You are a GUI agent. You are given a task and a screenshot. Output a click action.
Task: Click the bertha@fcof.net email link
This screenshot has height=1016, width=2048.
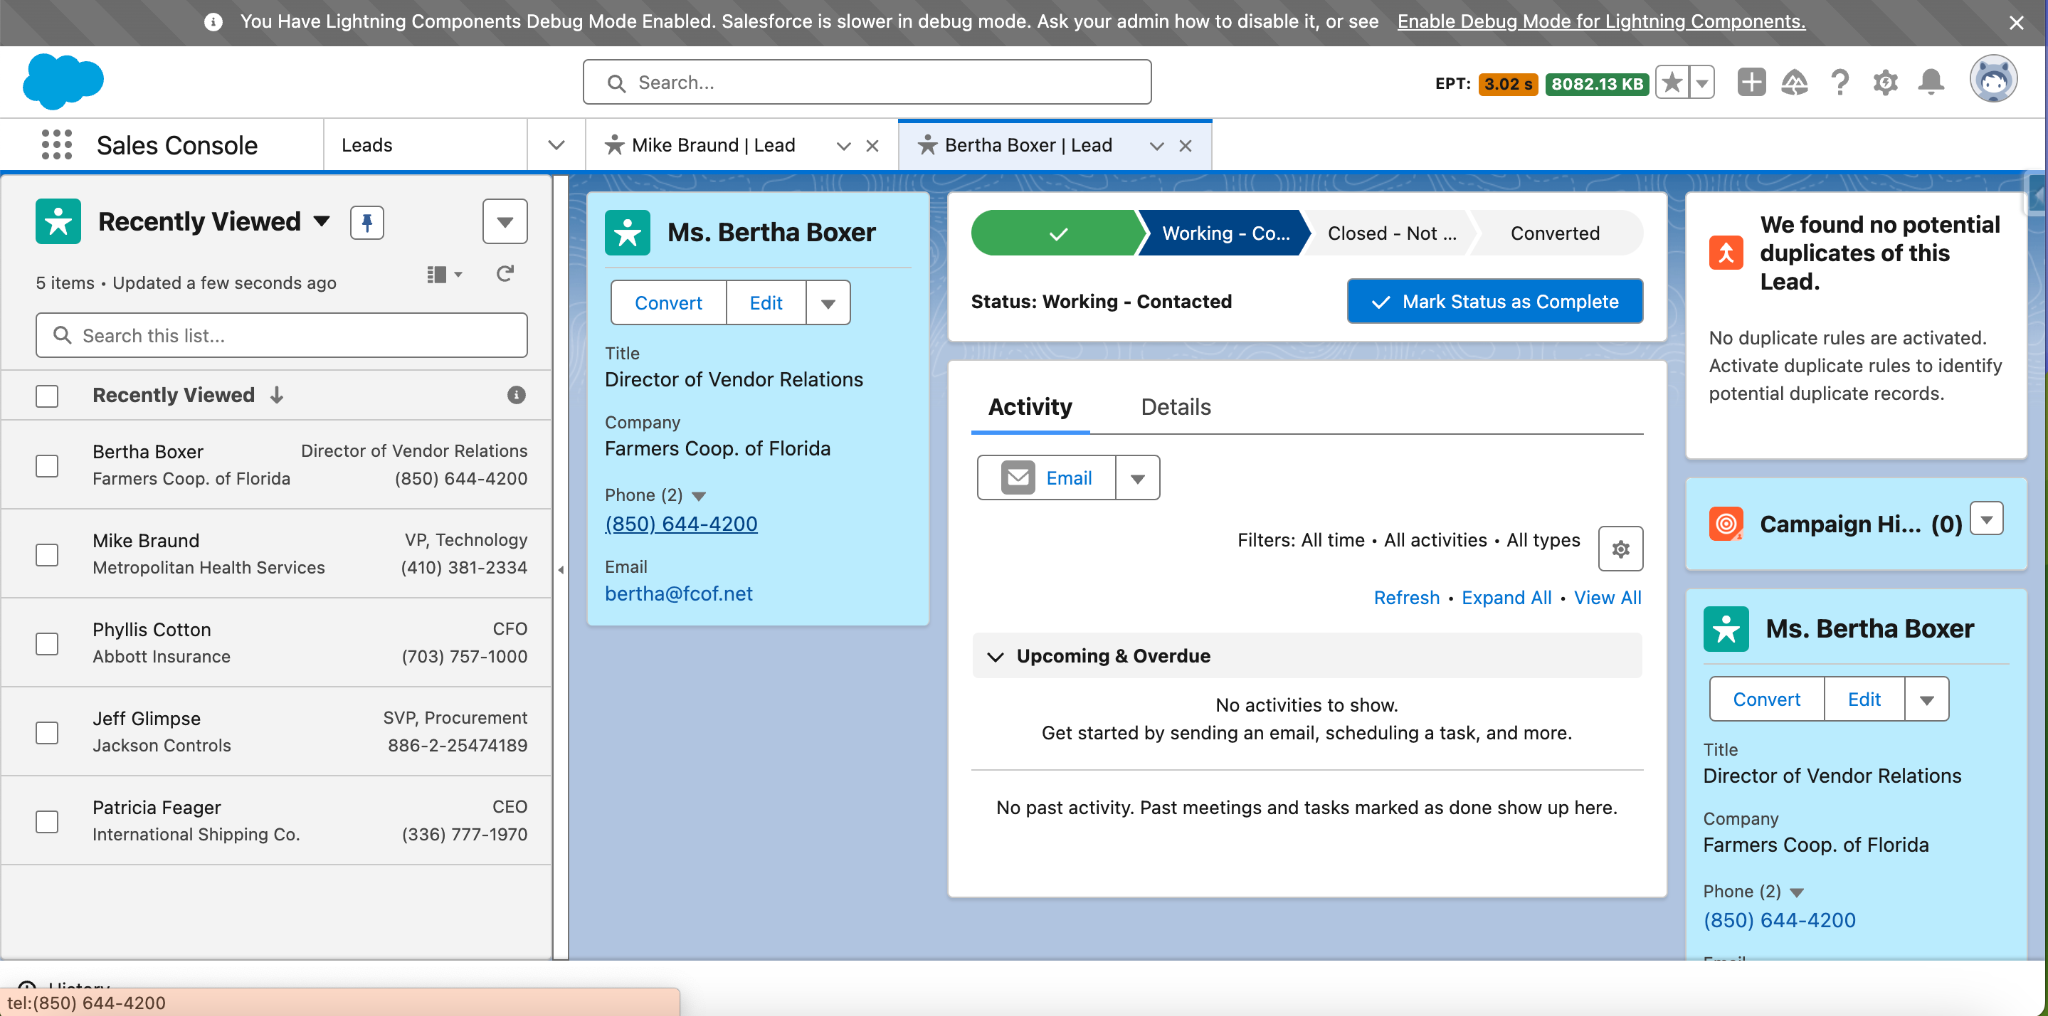coord(678,594)
